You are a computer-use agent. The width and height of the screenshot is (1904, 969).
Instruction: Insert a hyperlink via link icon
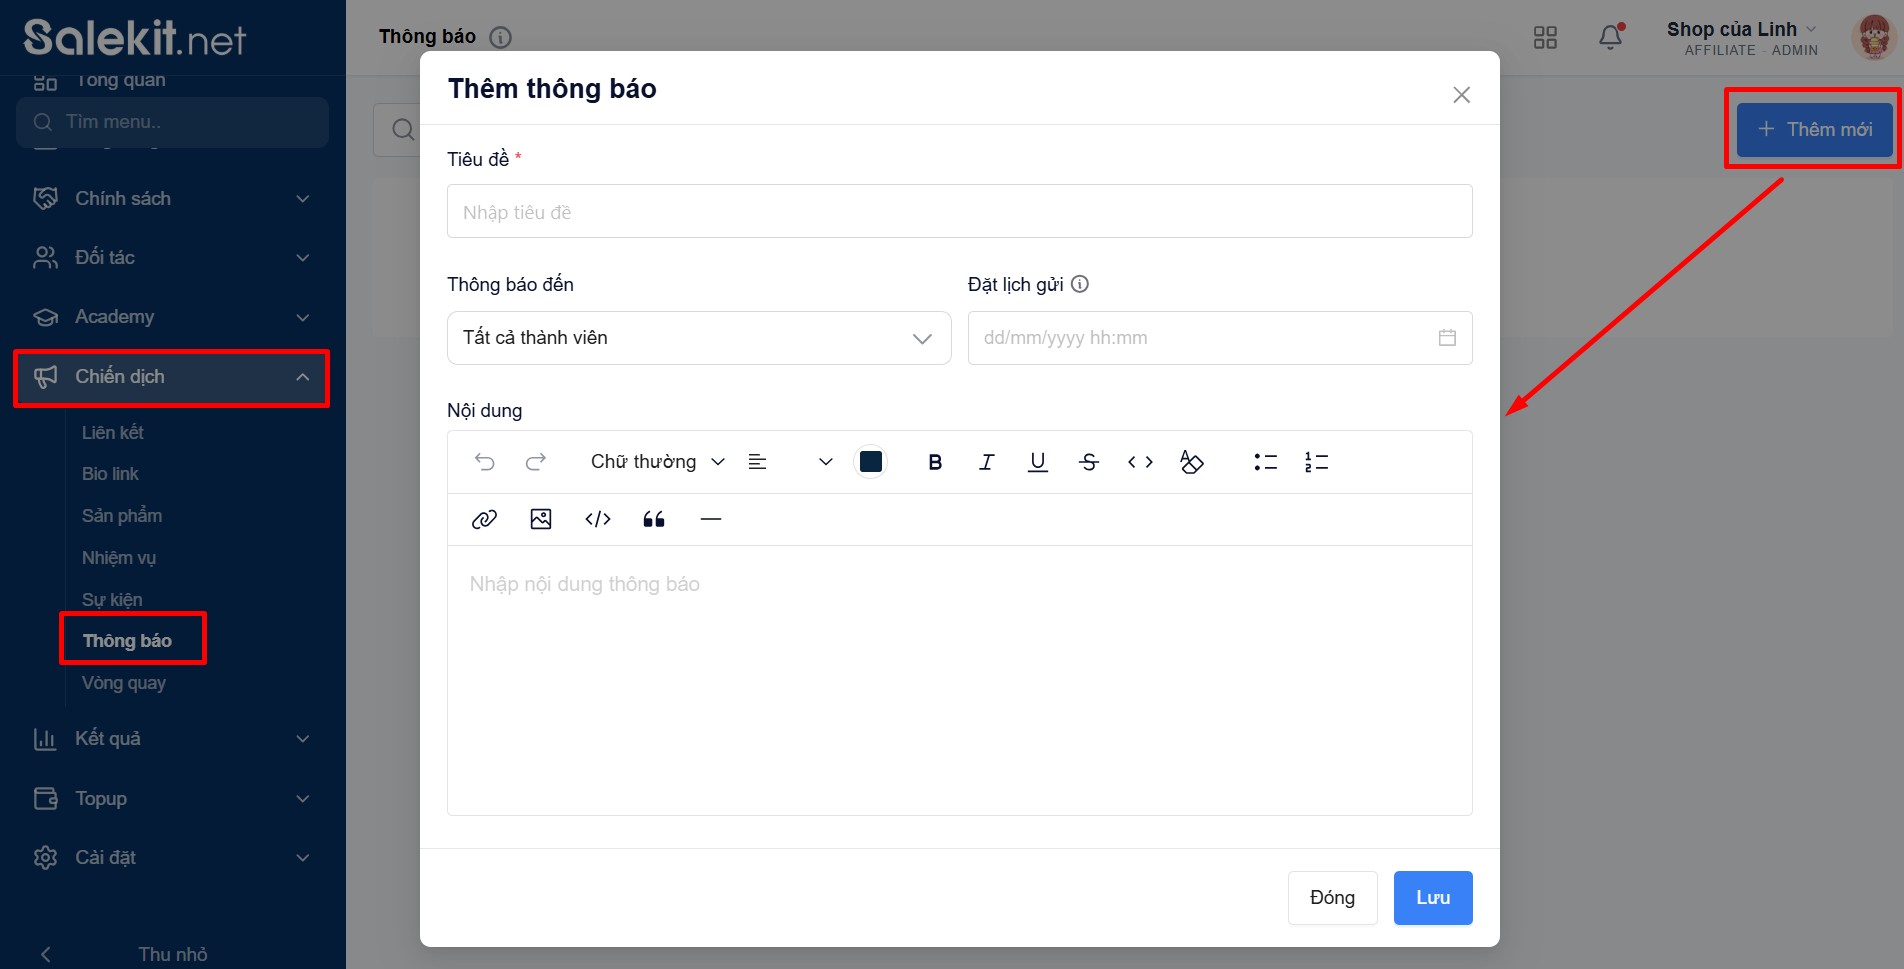(484, 519)
